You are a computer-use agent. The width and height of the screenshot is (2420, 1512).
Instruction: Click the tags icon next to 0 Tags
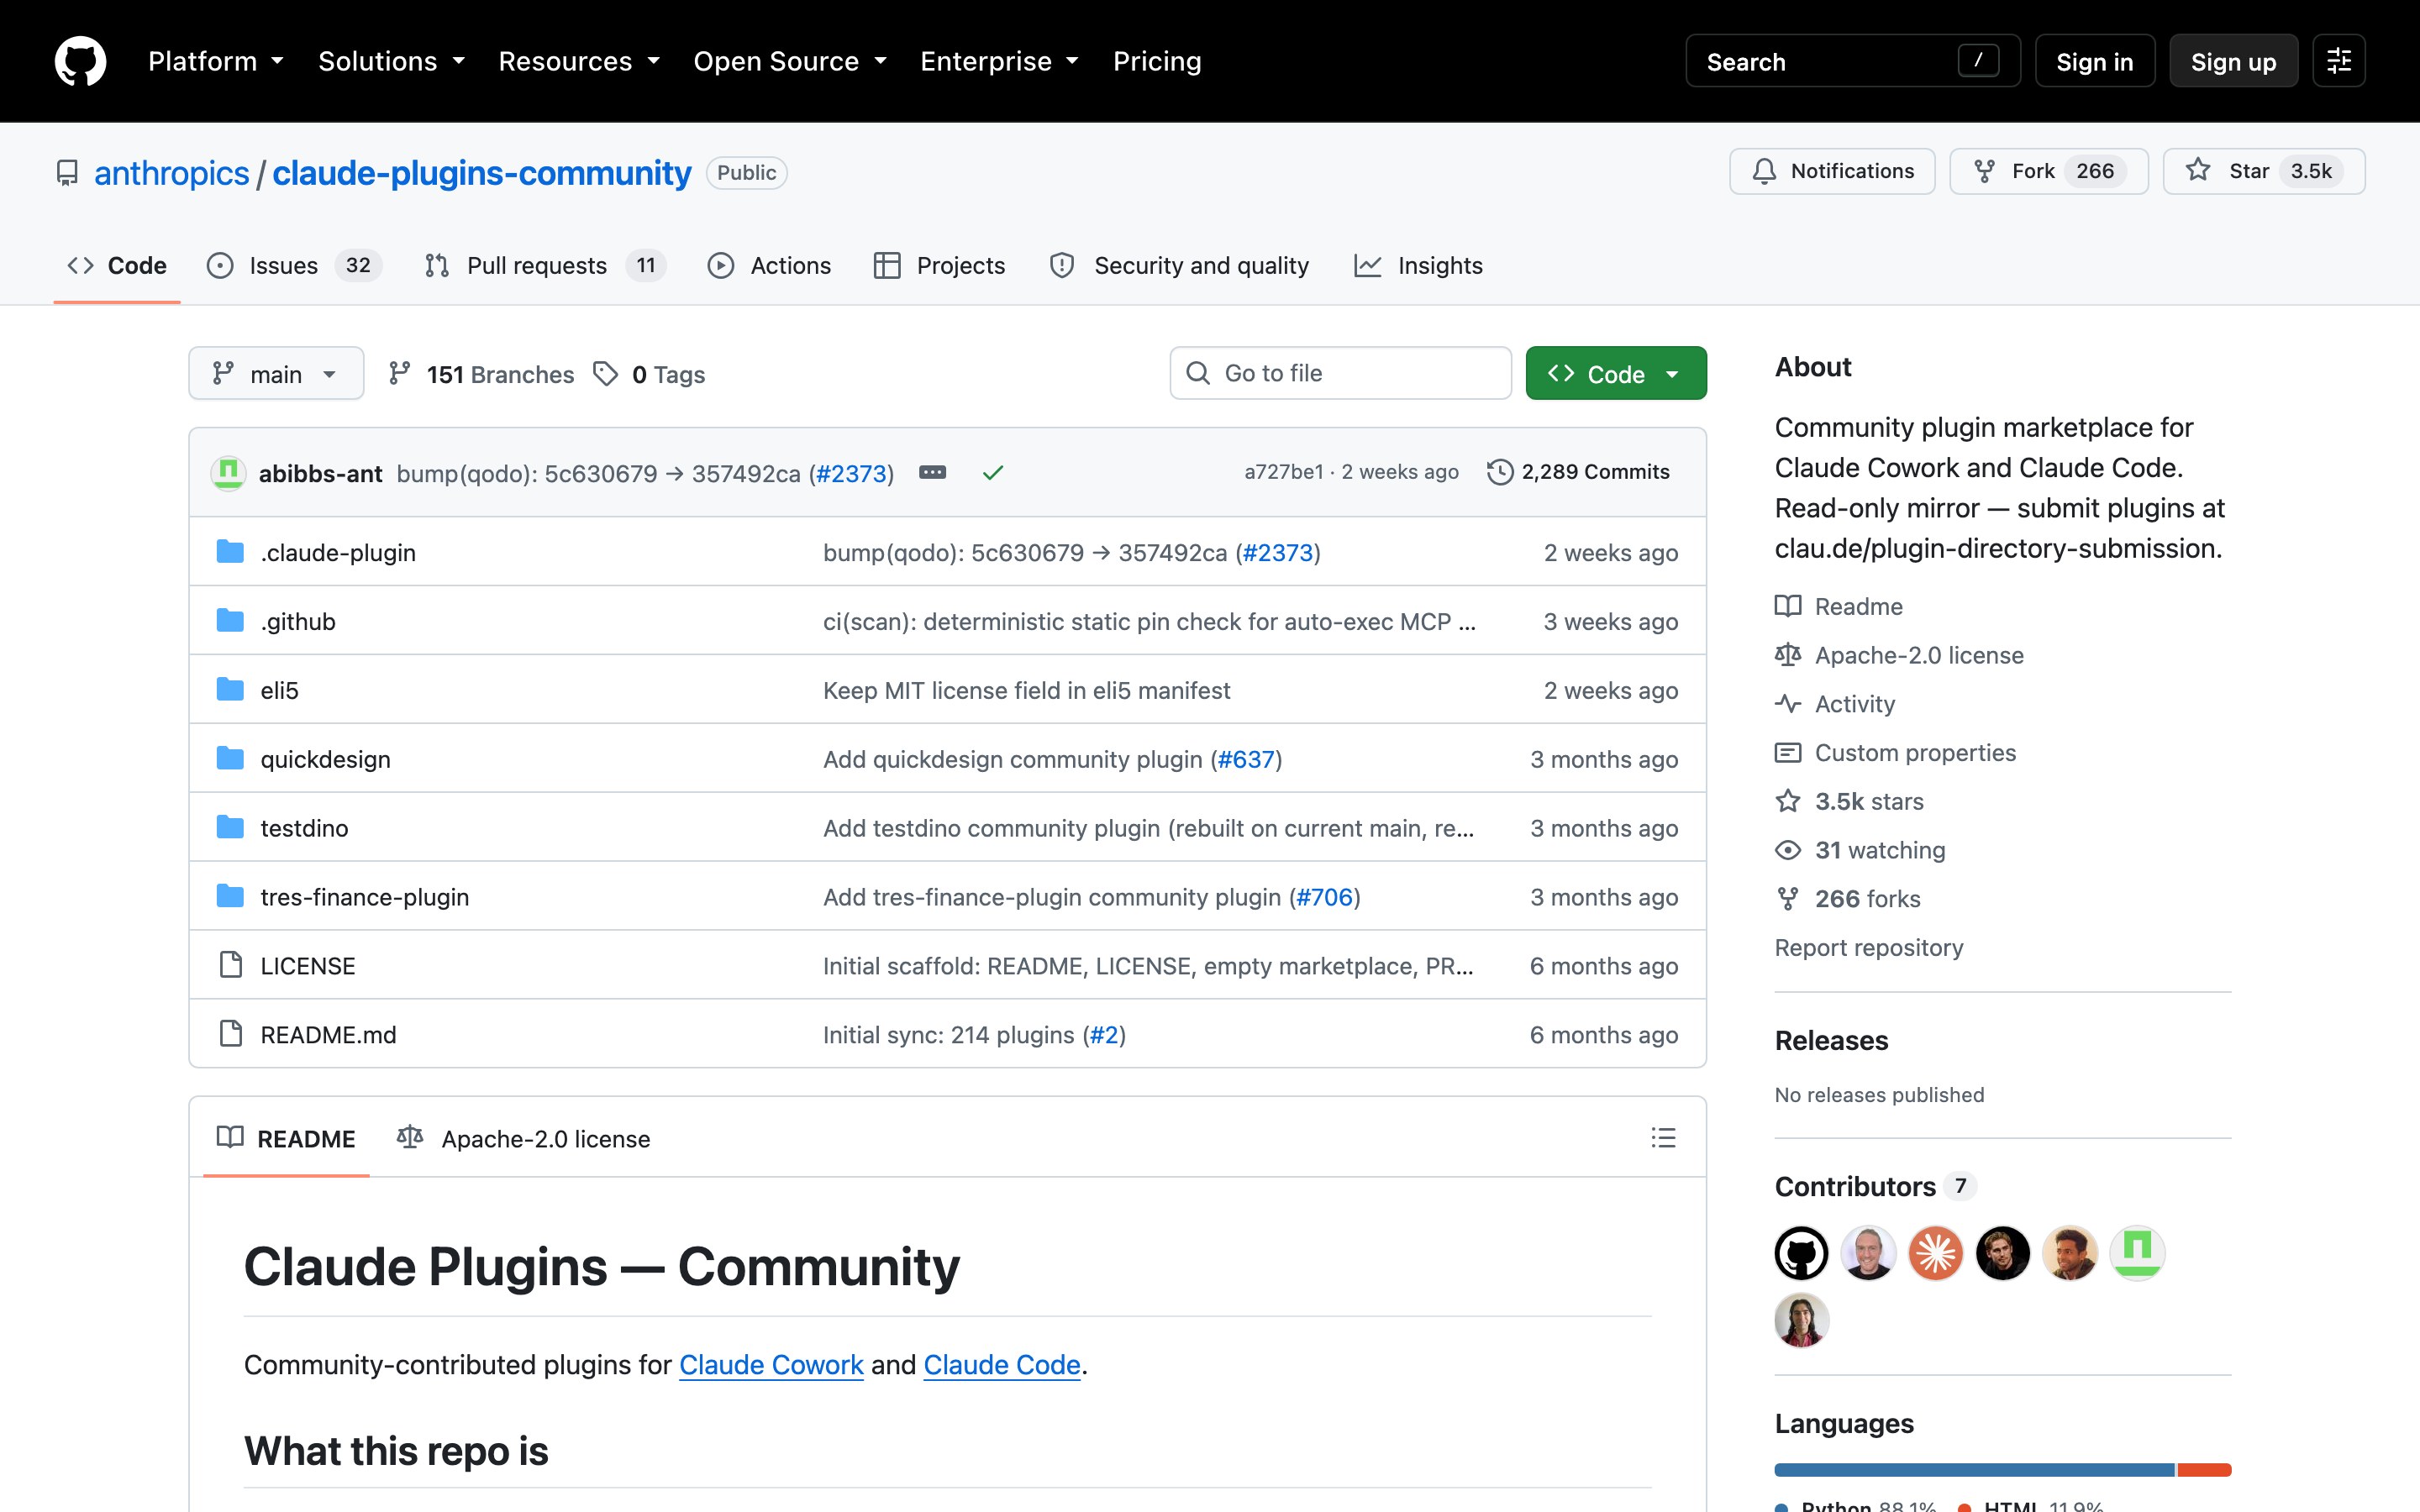(605, 374)
